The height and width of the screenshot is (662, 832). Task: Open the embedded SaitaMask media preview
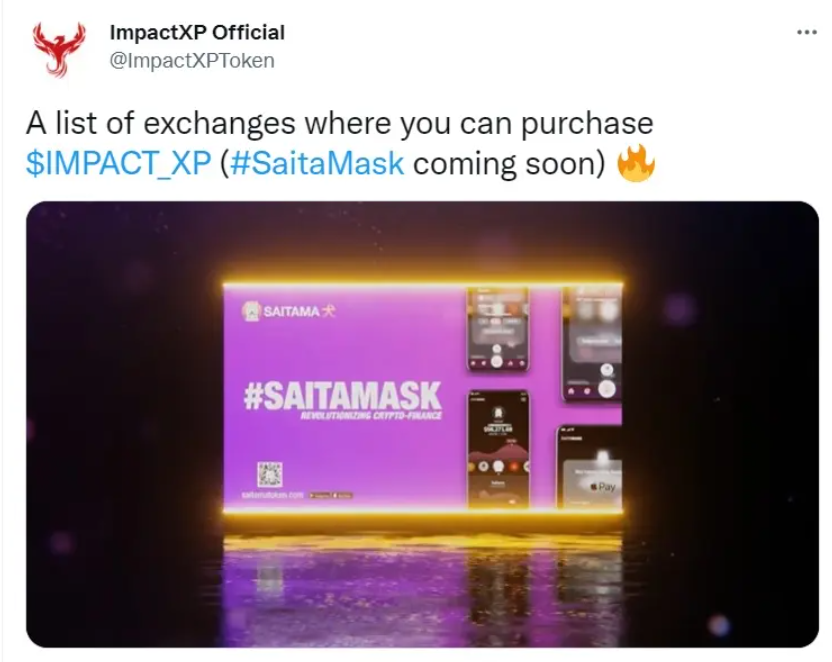pyautogui.click(x=422, y=424)
